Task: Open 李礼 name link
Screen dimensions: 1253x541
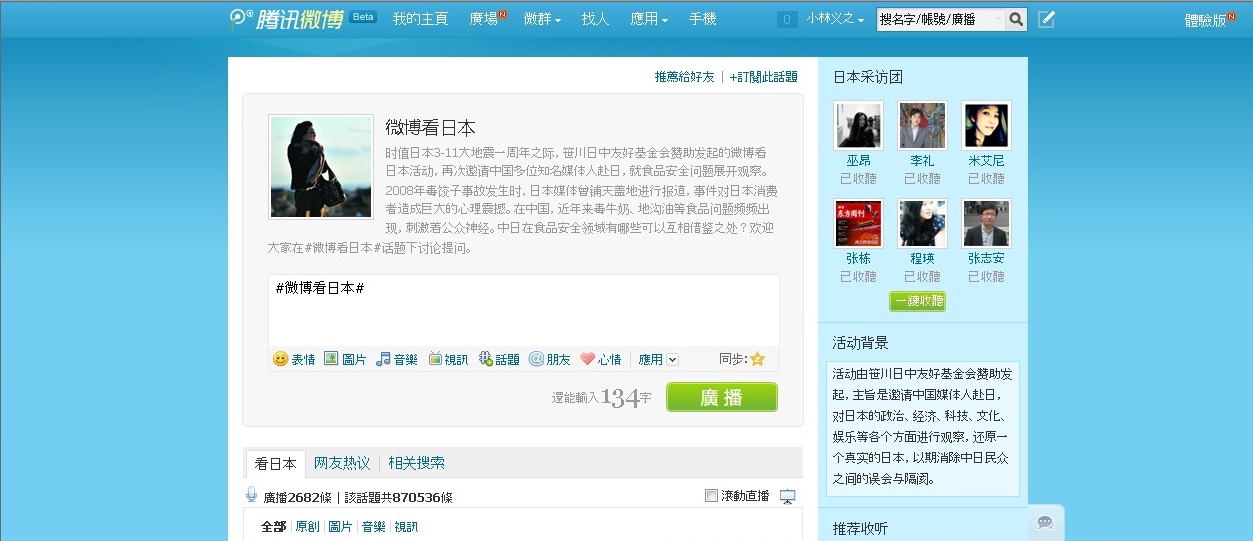Action: [922, 161]
